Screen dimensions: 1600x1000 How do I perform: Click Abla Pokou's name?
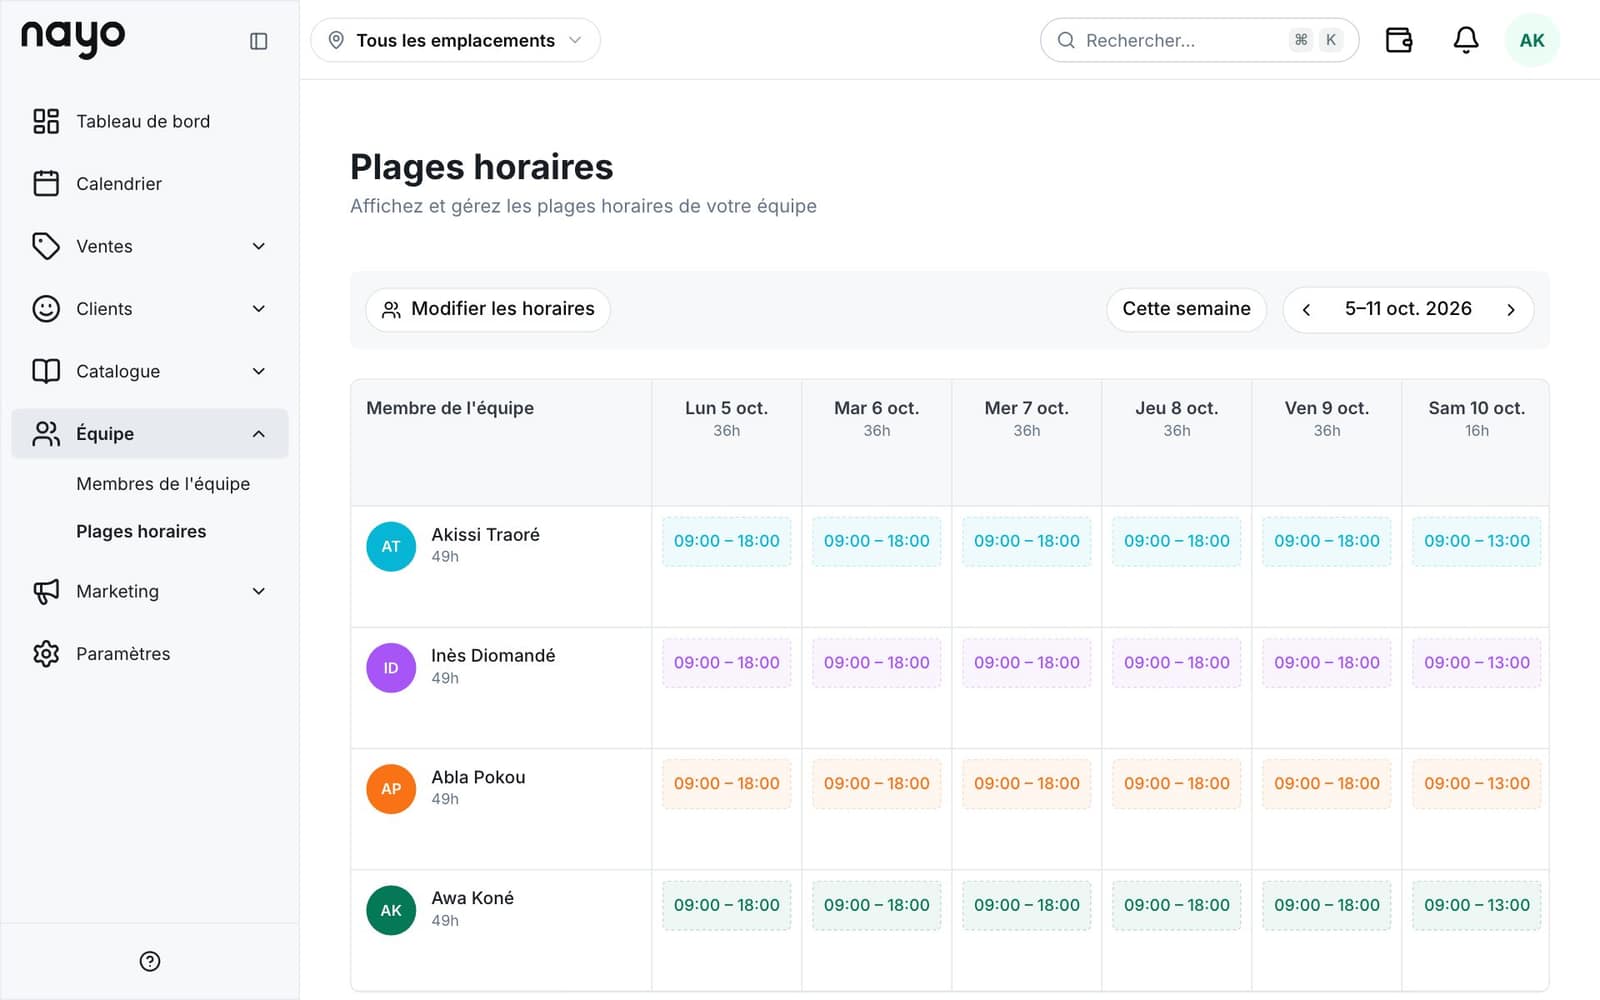(x=478, y=777)
